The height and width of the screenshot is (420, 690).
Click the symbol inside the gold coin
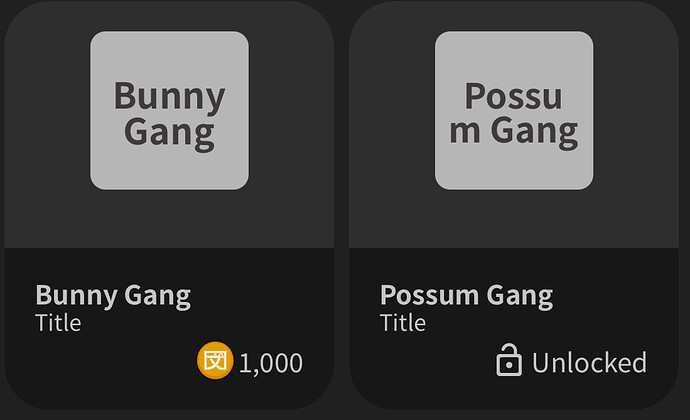pos(215,361)
